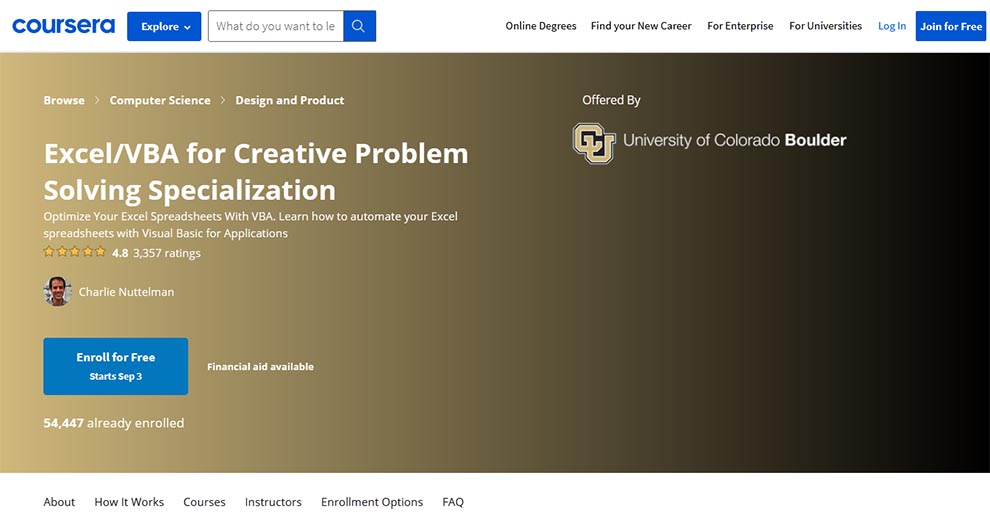This screenshot has height=528, width=990.
Task: Focus the 'What do you want to learn' search field
Action: point(275,26)
